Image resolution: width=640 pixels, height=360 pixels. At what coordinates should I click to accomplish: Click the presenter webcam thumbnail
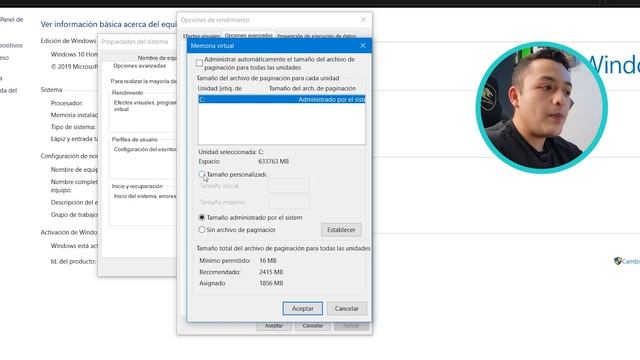(x=542, y=108)
